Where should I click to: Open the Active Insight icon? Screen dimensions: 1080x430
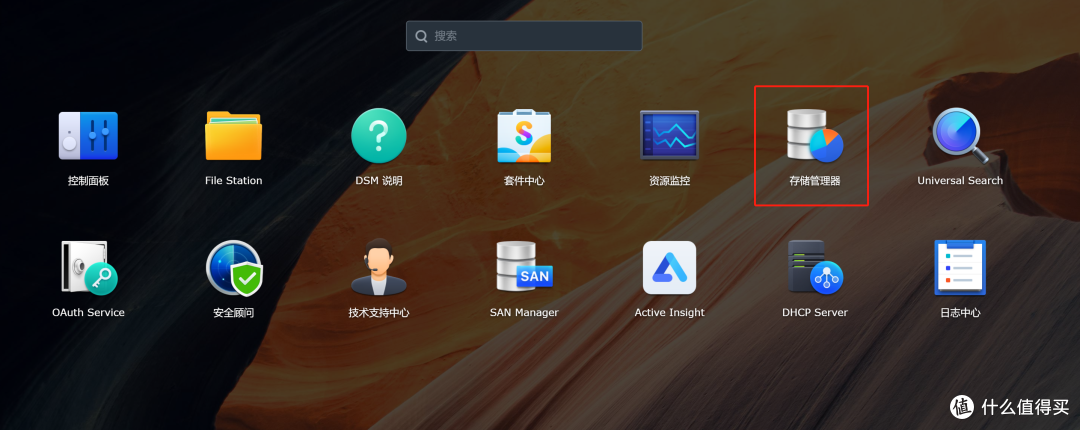click(669, 267)
